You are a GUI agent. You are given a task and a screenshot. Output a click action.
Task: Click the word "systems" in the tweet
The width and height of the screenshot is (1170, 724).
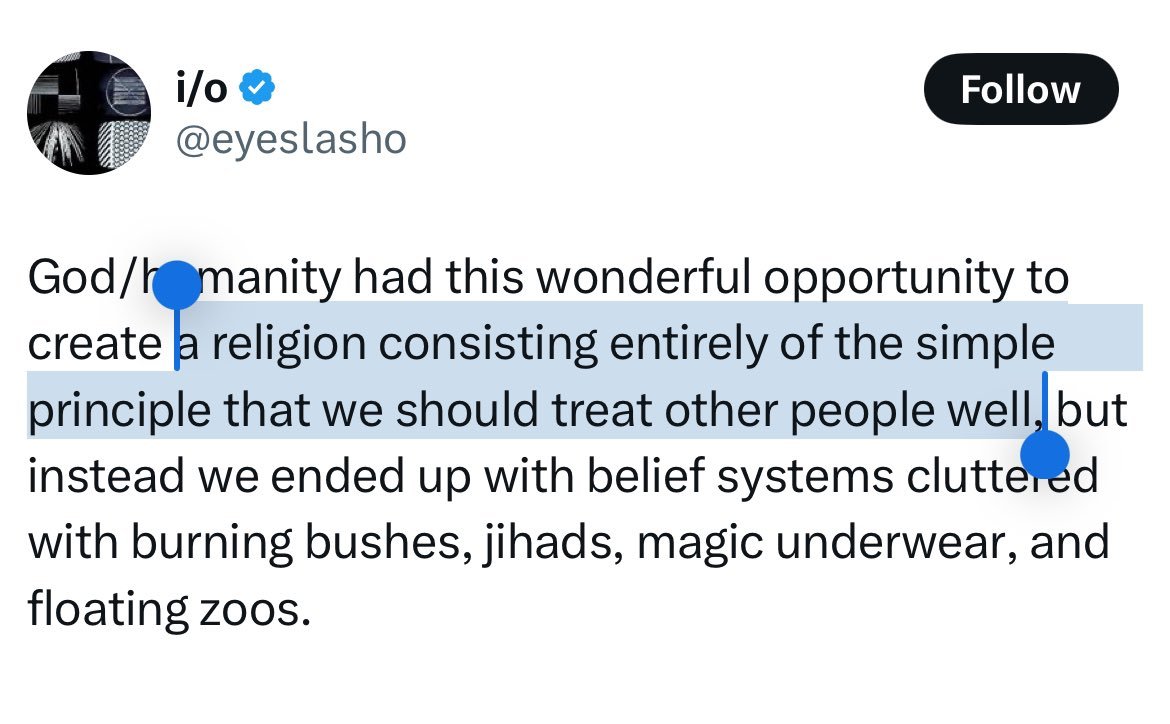click(805, 478)
